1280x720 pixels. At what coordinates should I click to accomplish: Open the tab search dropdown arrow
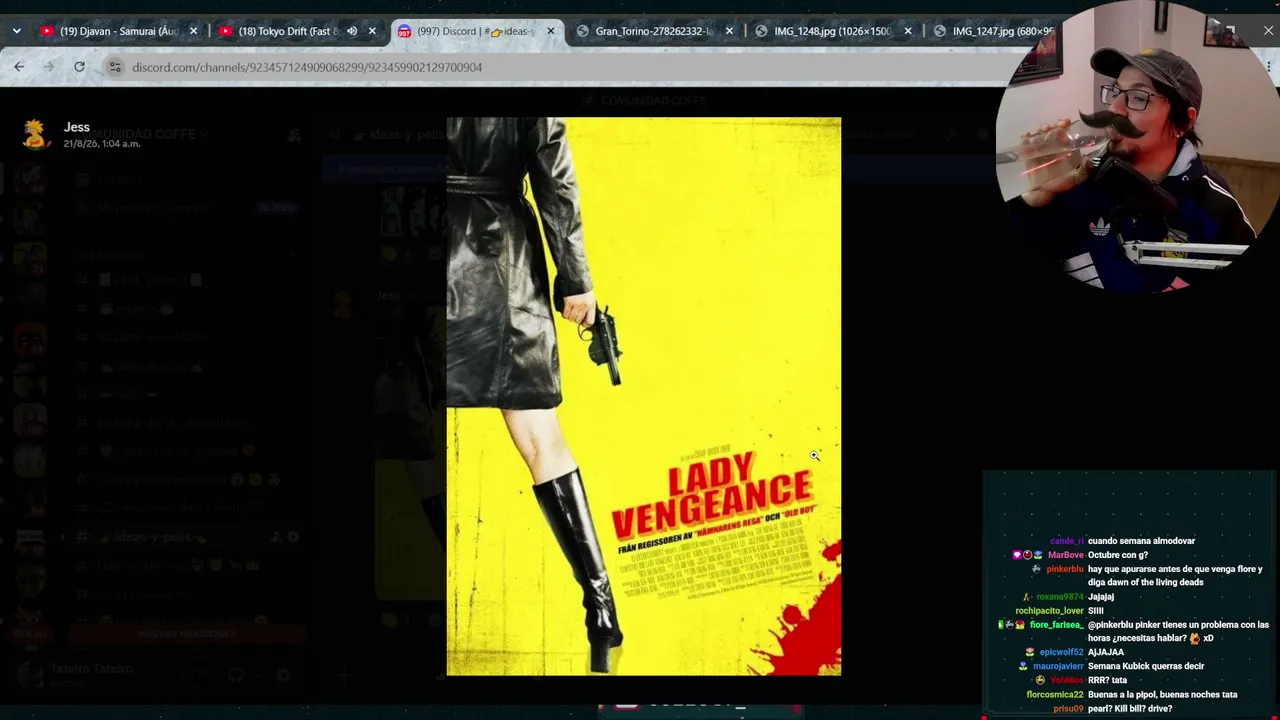pyautogui.click(x=17, y=31)
